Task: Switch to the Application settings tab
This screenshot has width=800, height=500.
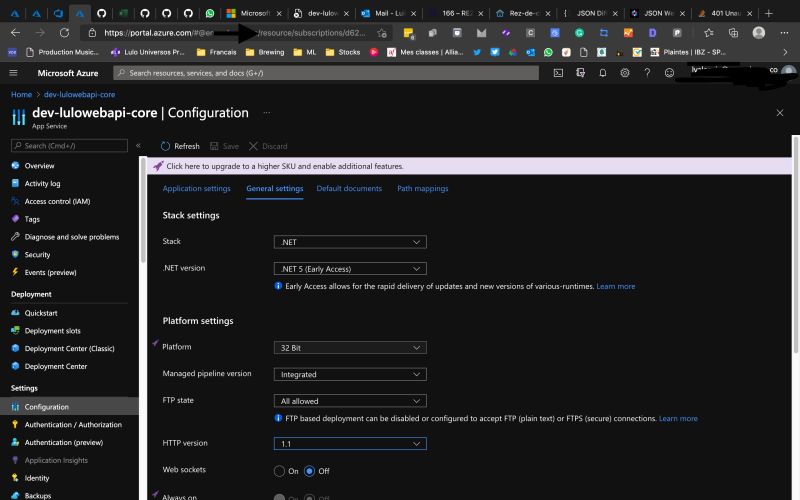Action: click(196, 188)
